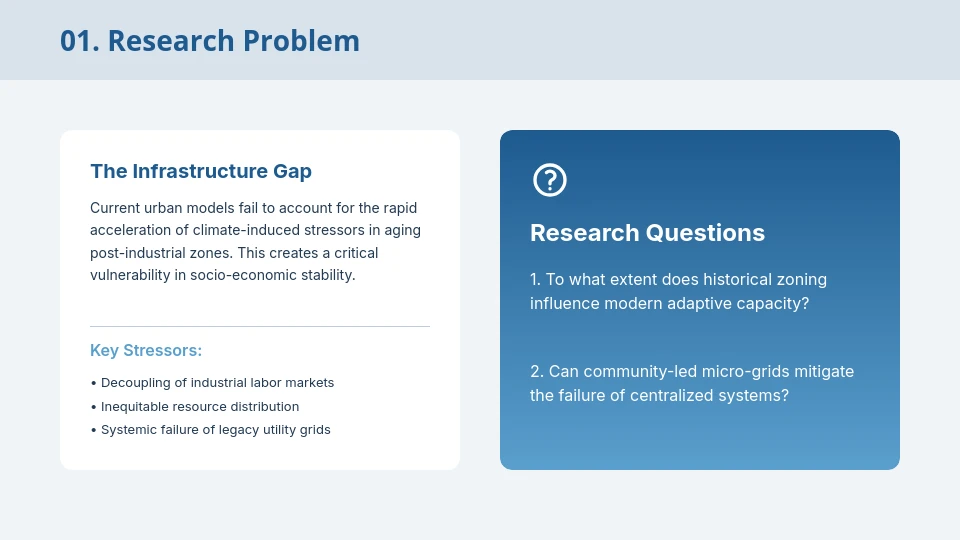The height and width of the screenshot is (540, 960).
Task: Click the 'Research Questions' heading
Action: point(647,233)
